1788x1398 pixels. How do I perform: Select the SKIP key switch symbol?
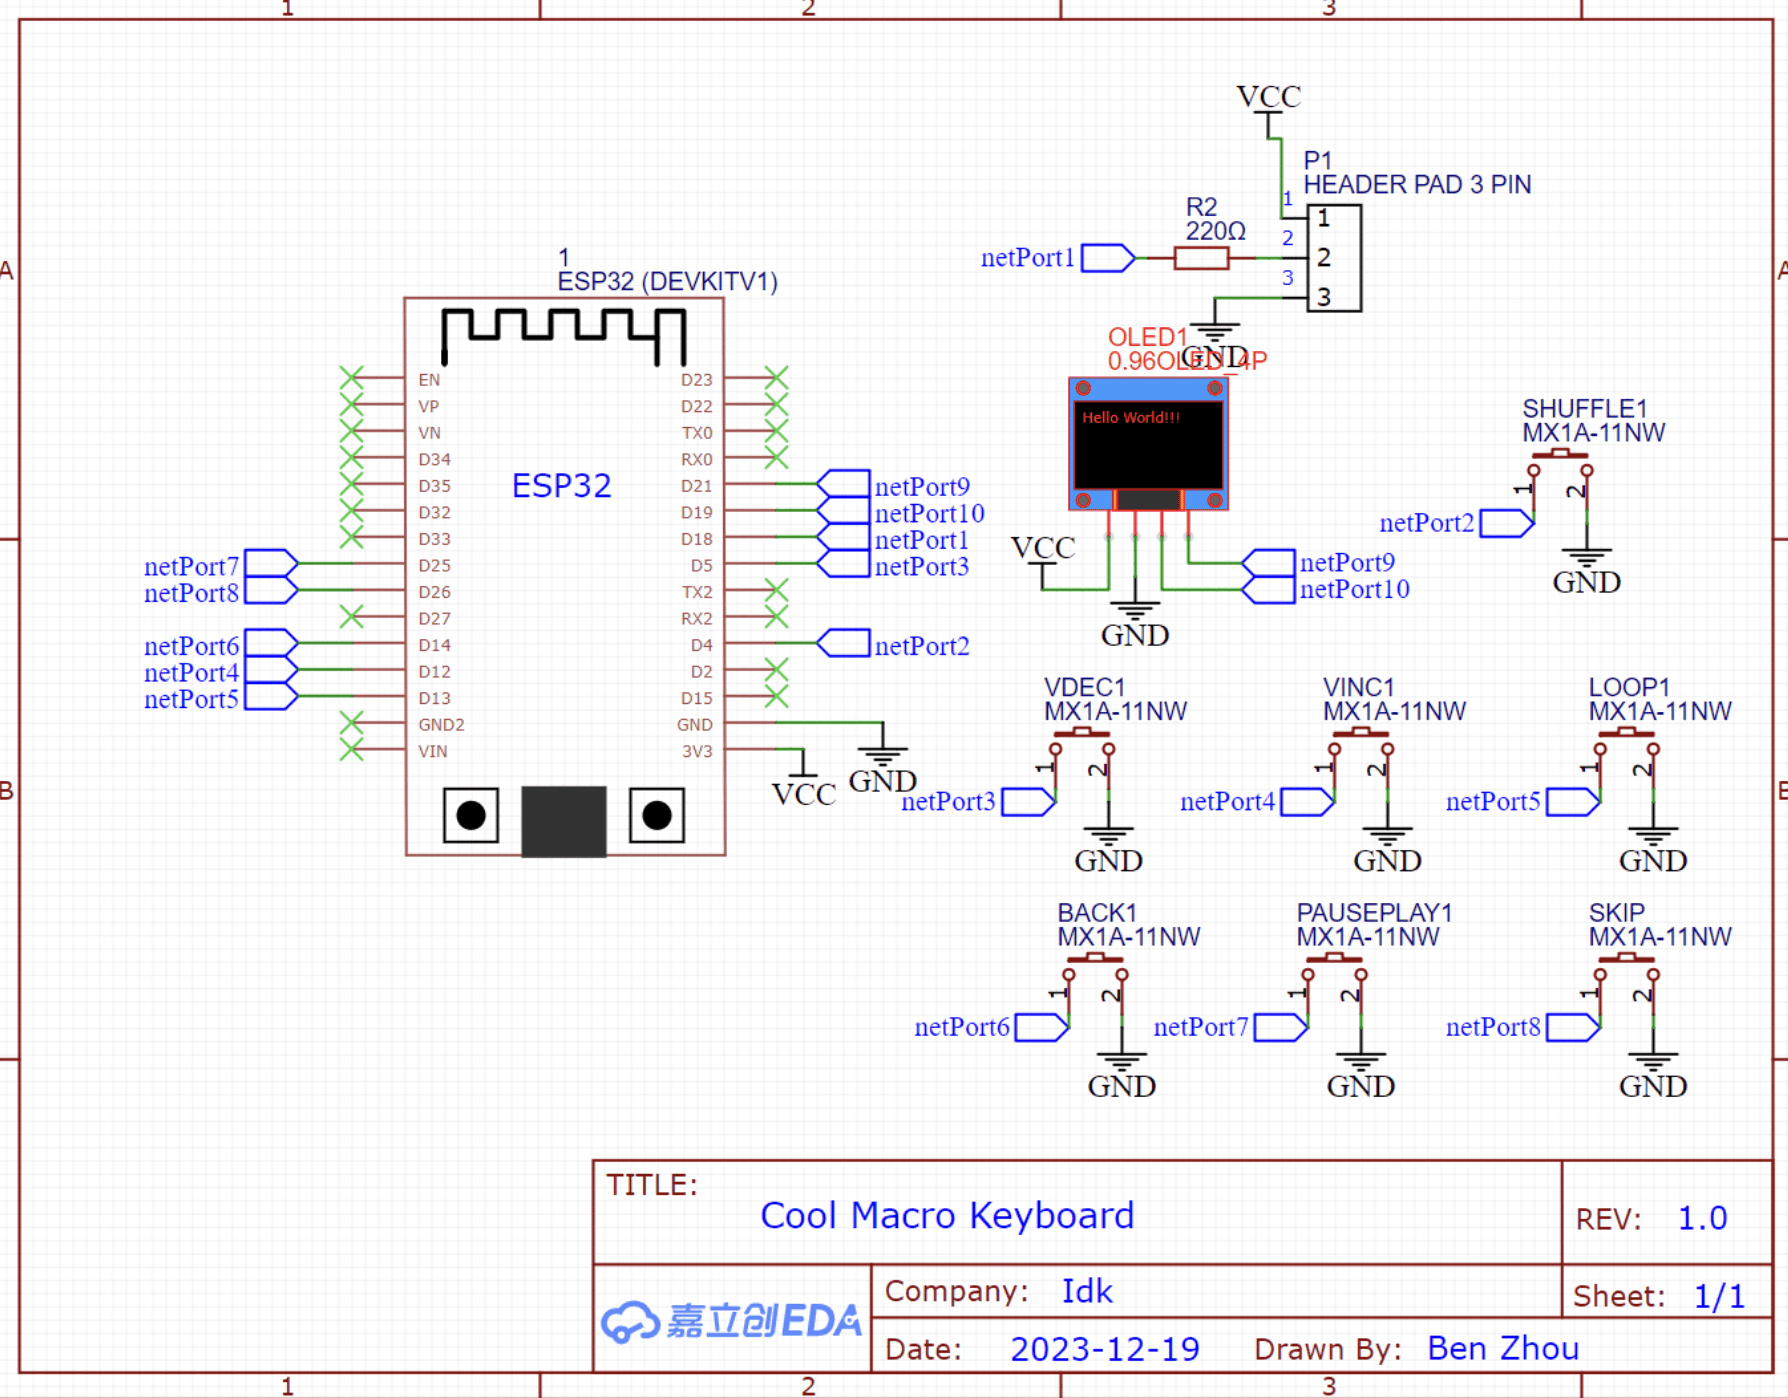(1627, 988)
